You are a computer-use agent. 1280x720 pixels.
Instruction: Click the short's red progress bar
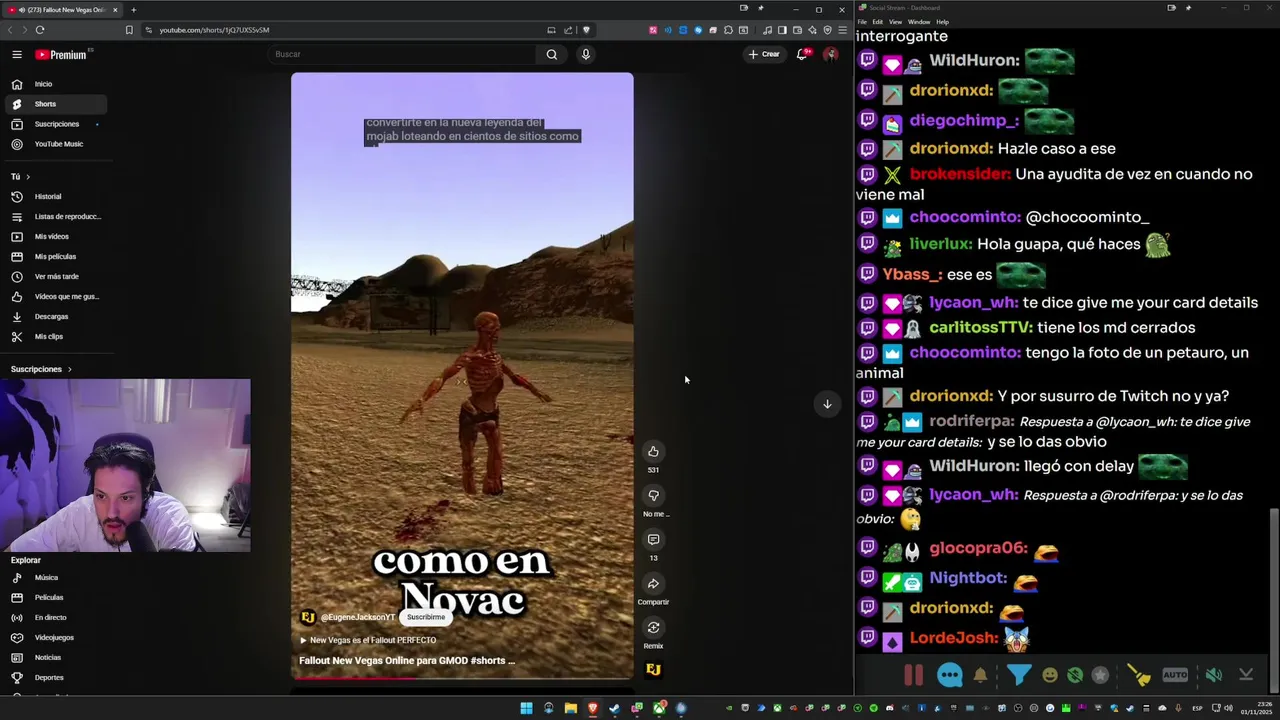pos(354,678)
